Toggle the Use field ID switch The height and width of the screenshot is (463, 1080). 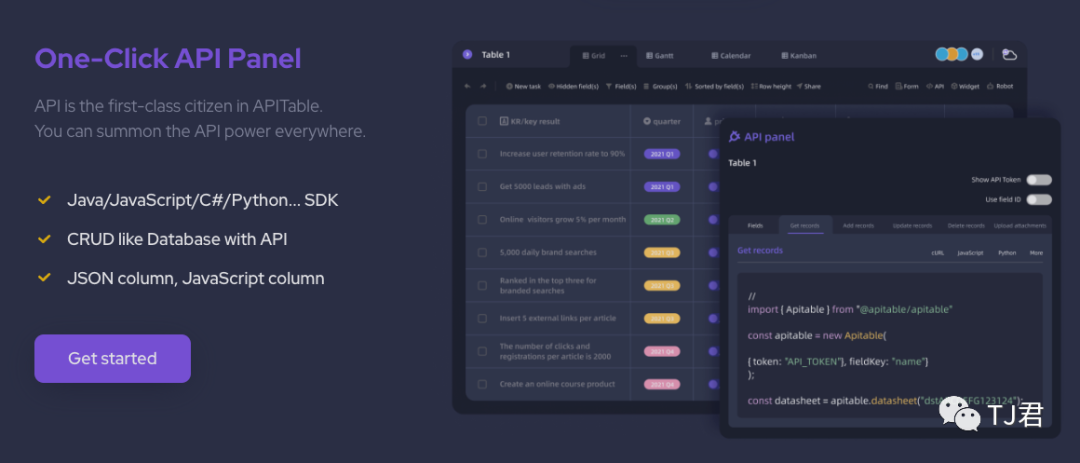point(1039,200)
